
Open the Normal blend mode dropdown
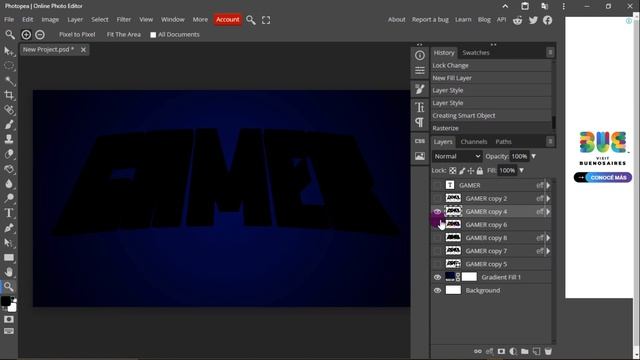point(457,156)
